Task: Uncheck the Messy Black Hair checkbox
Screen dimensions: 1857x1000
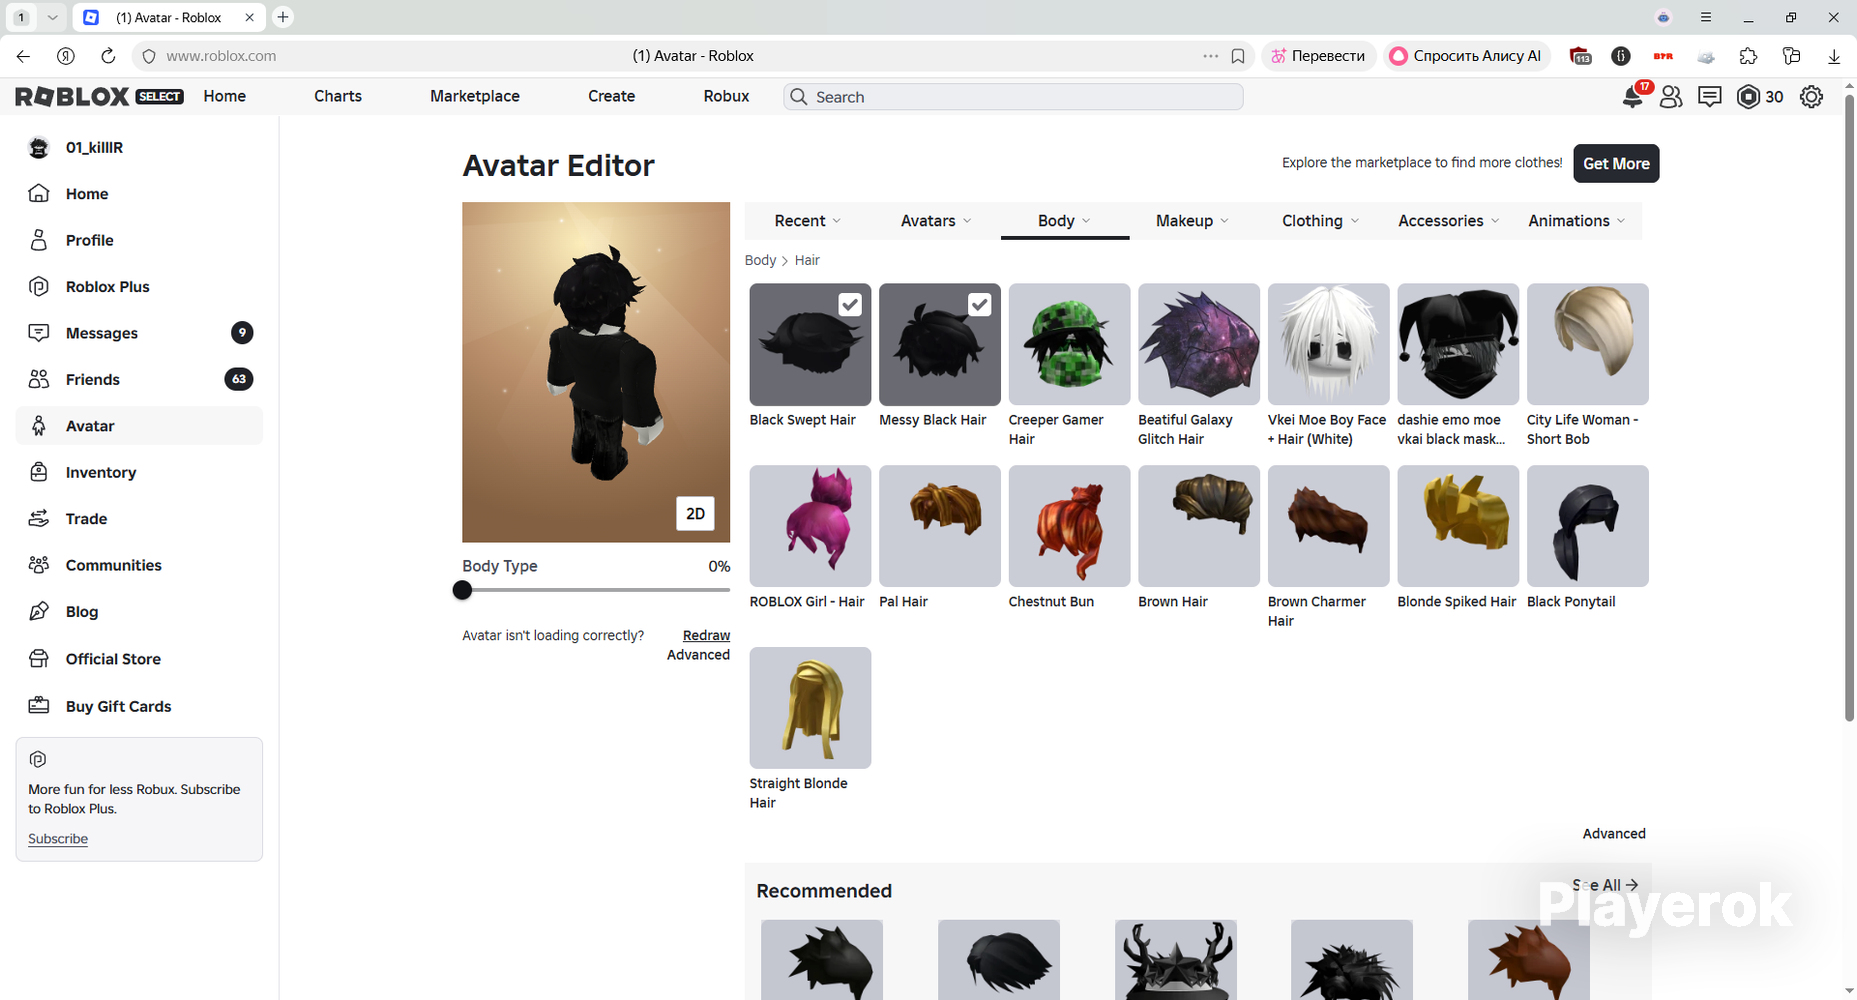Action: tap(980, 304)
